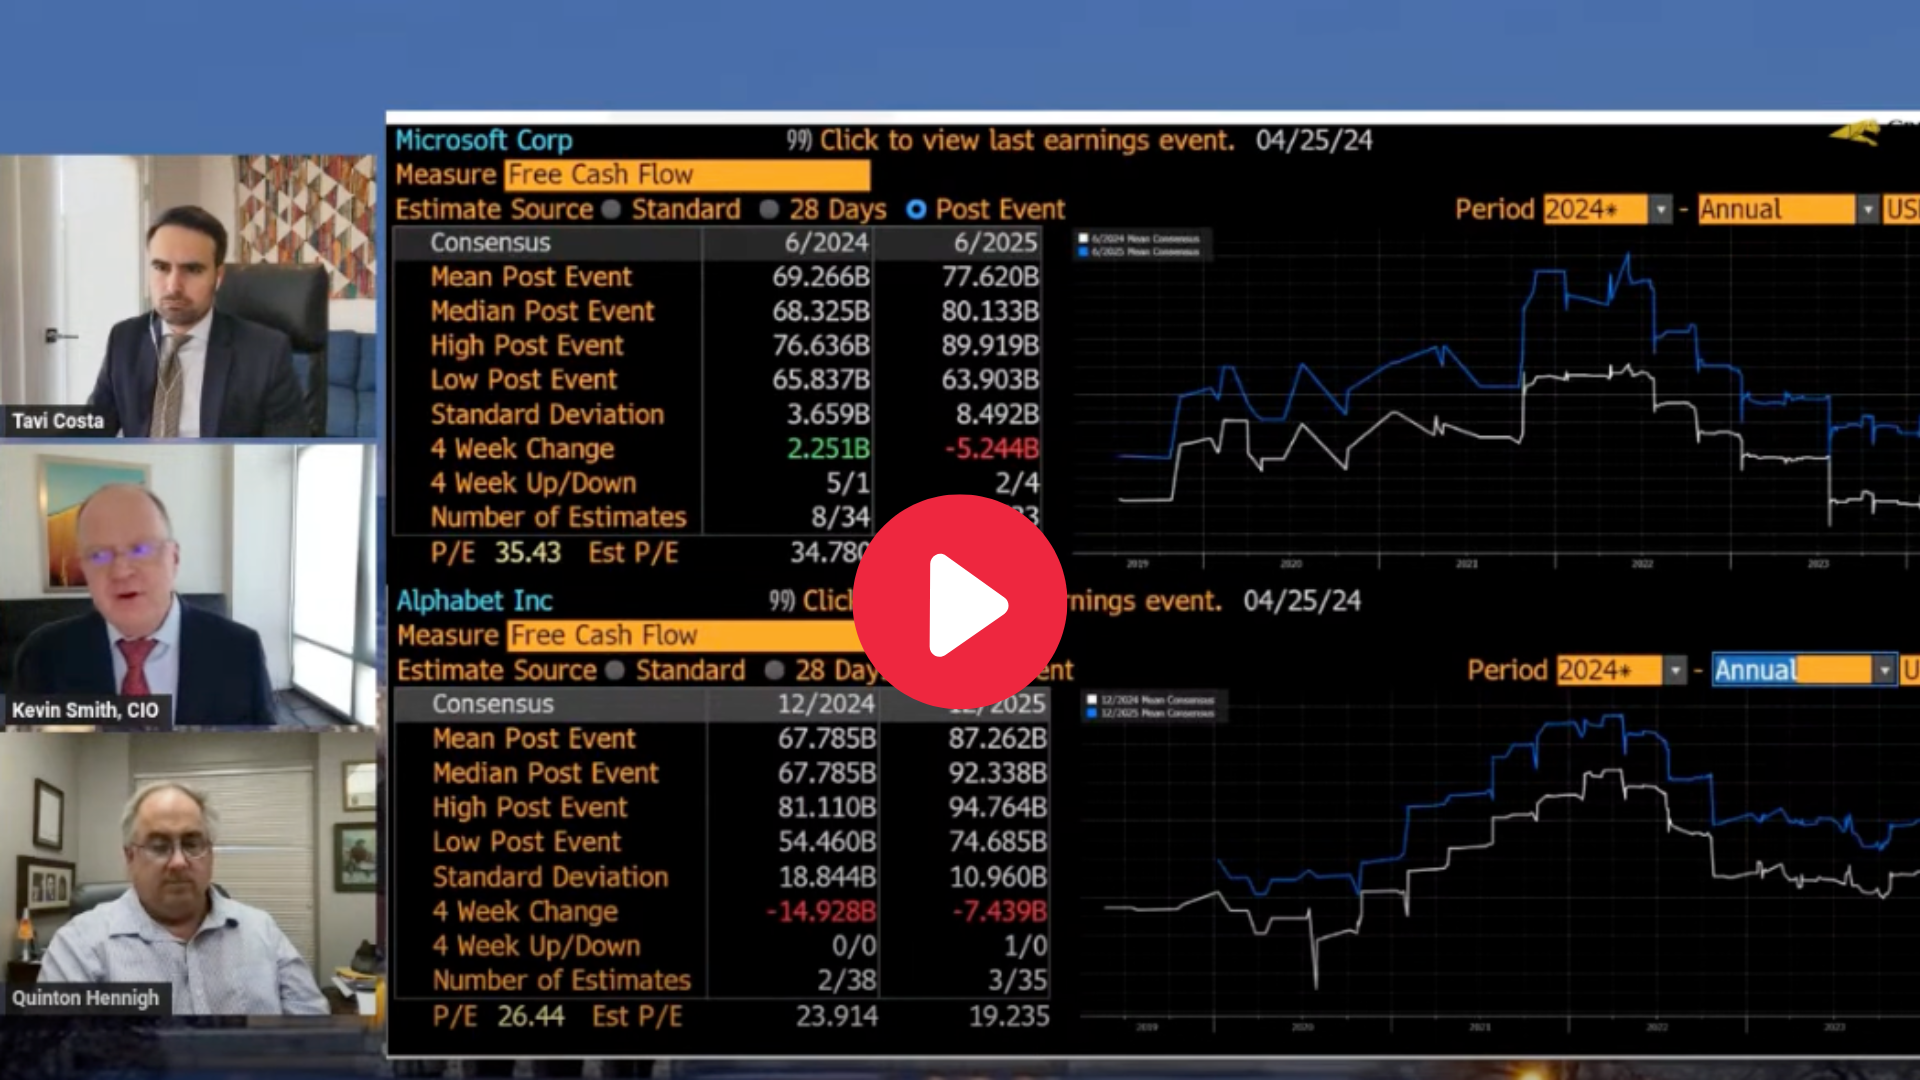Click Alphabet High Post Event 94.764B
The width and height of the screenshot is (1920, 1080).
998,808
